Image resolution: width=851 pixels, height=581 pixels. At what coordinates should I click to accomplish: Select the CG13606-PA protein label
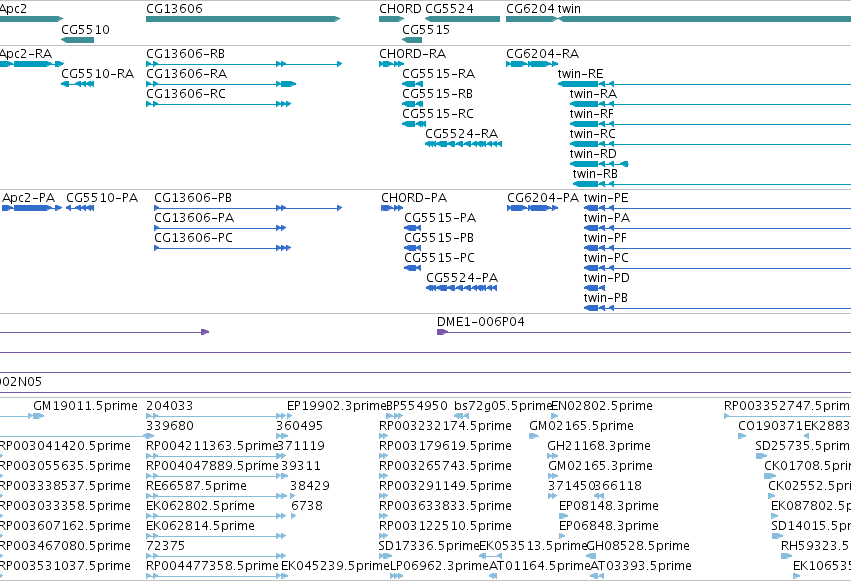tap(194, 218)
